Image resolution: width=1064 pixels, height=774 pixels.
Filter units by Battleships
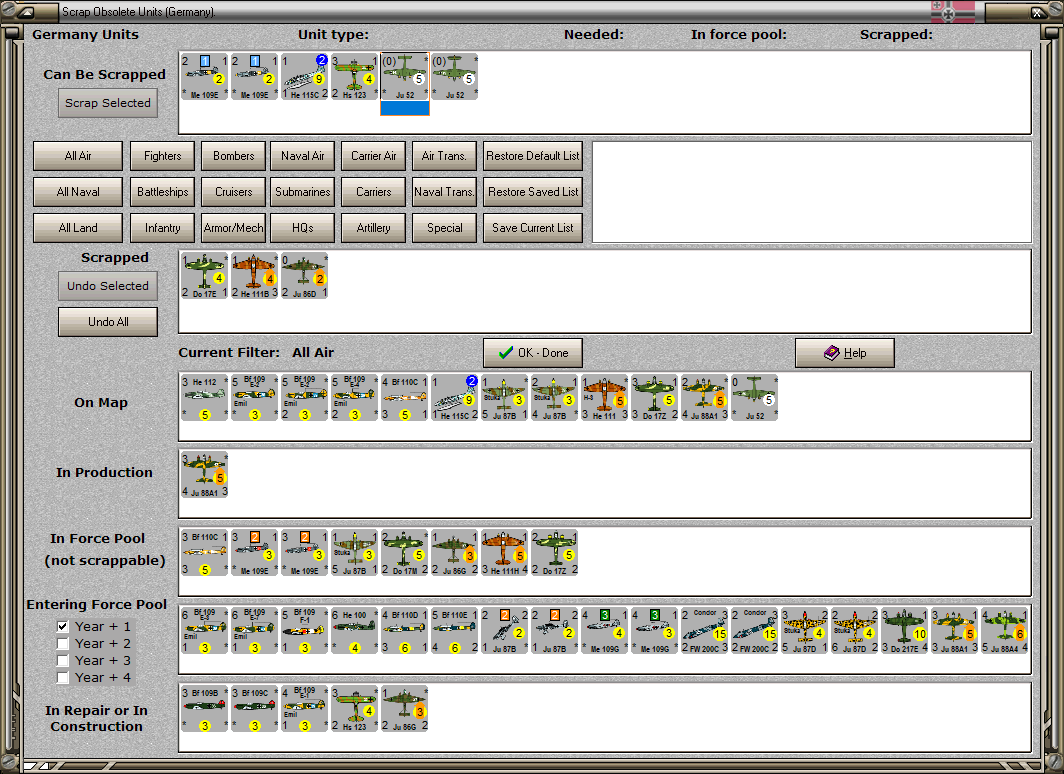tap(163, 192)
